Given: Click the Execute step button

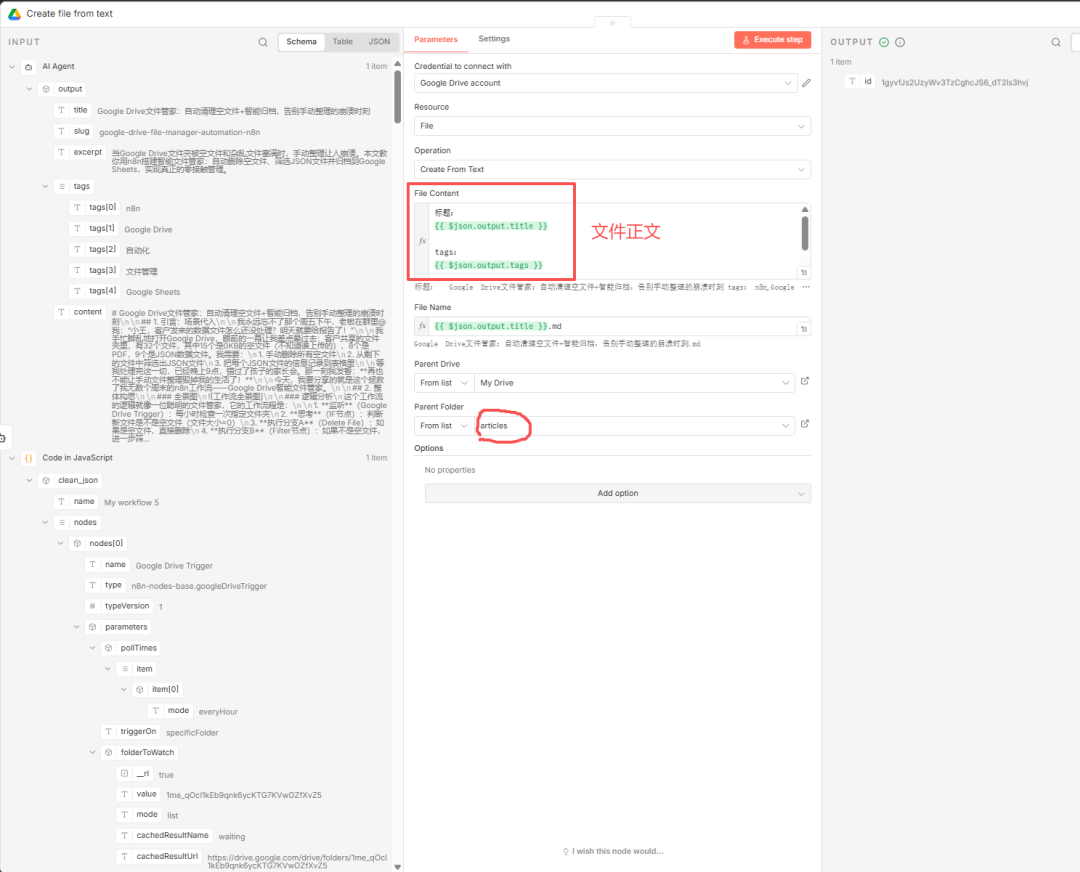Looking at the screenshot, I should (772, 40).
